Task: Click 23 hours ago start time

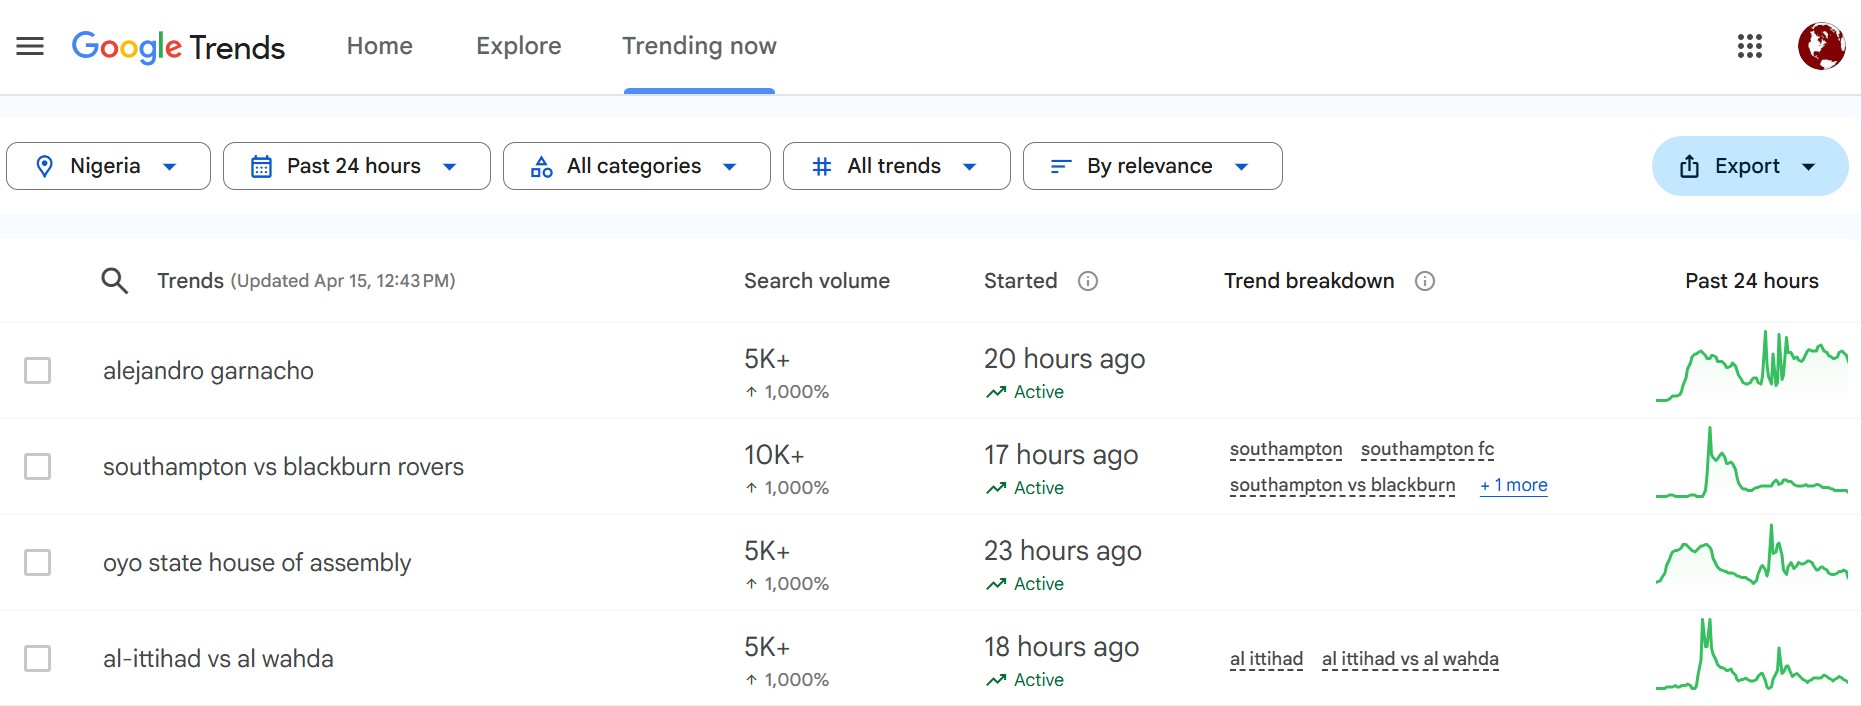Action: 1062,551
